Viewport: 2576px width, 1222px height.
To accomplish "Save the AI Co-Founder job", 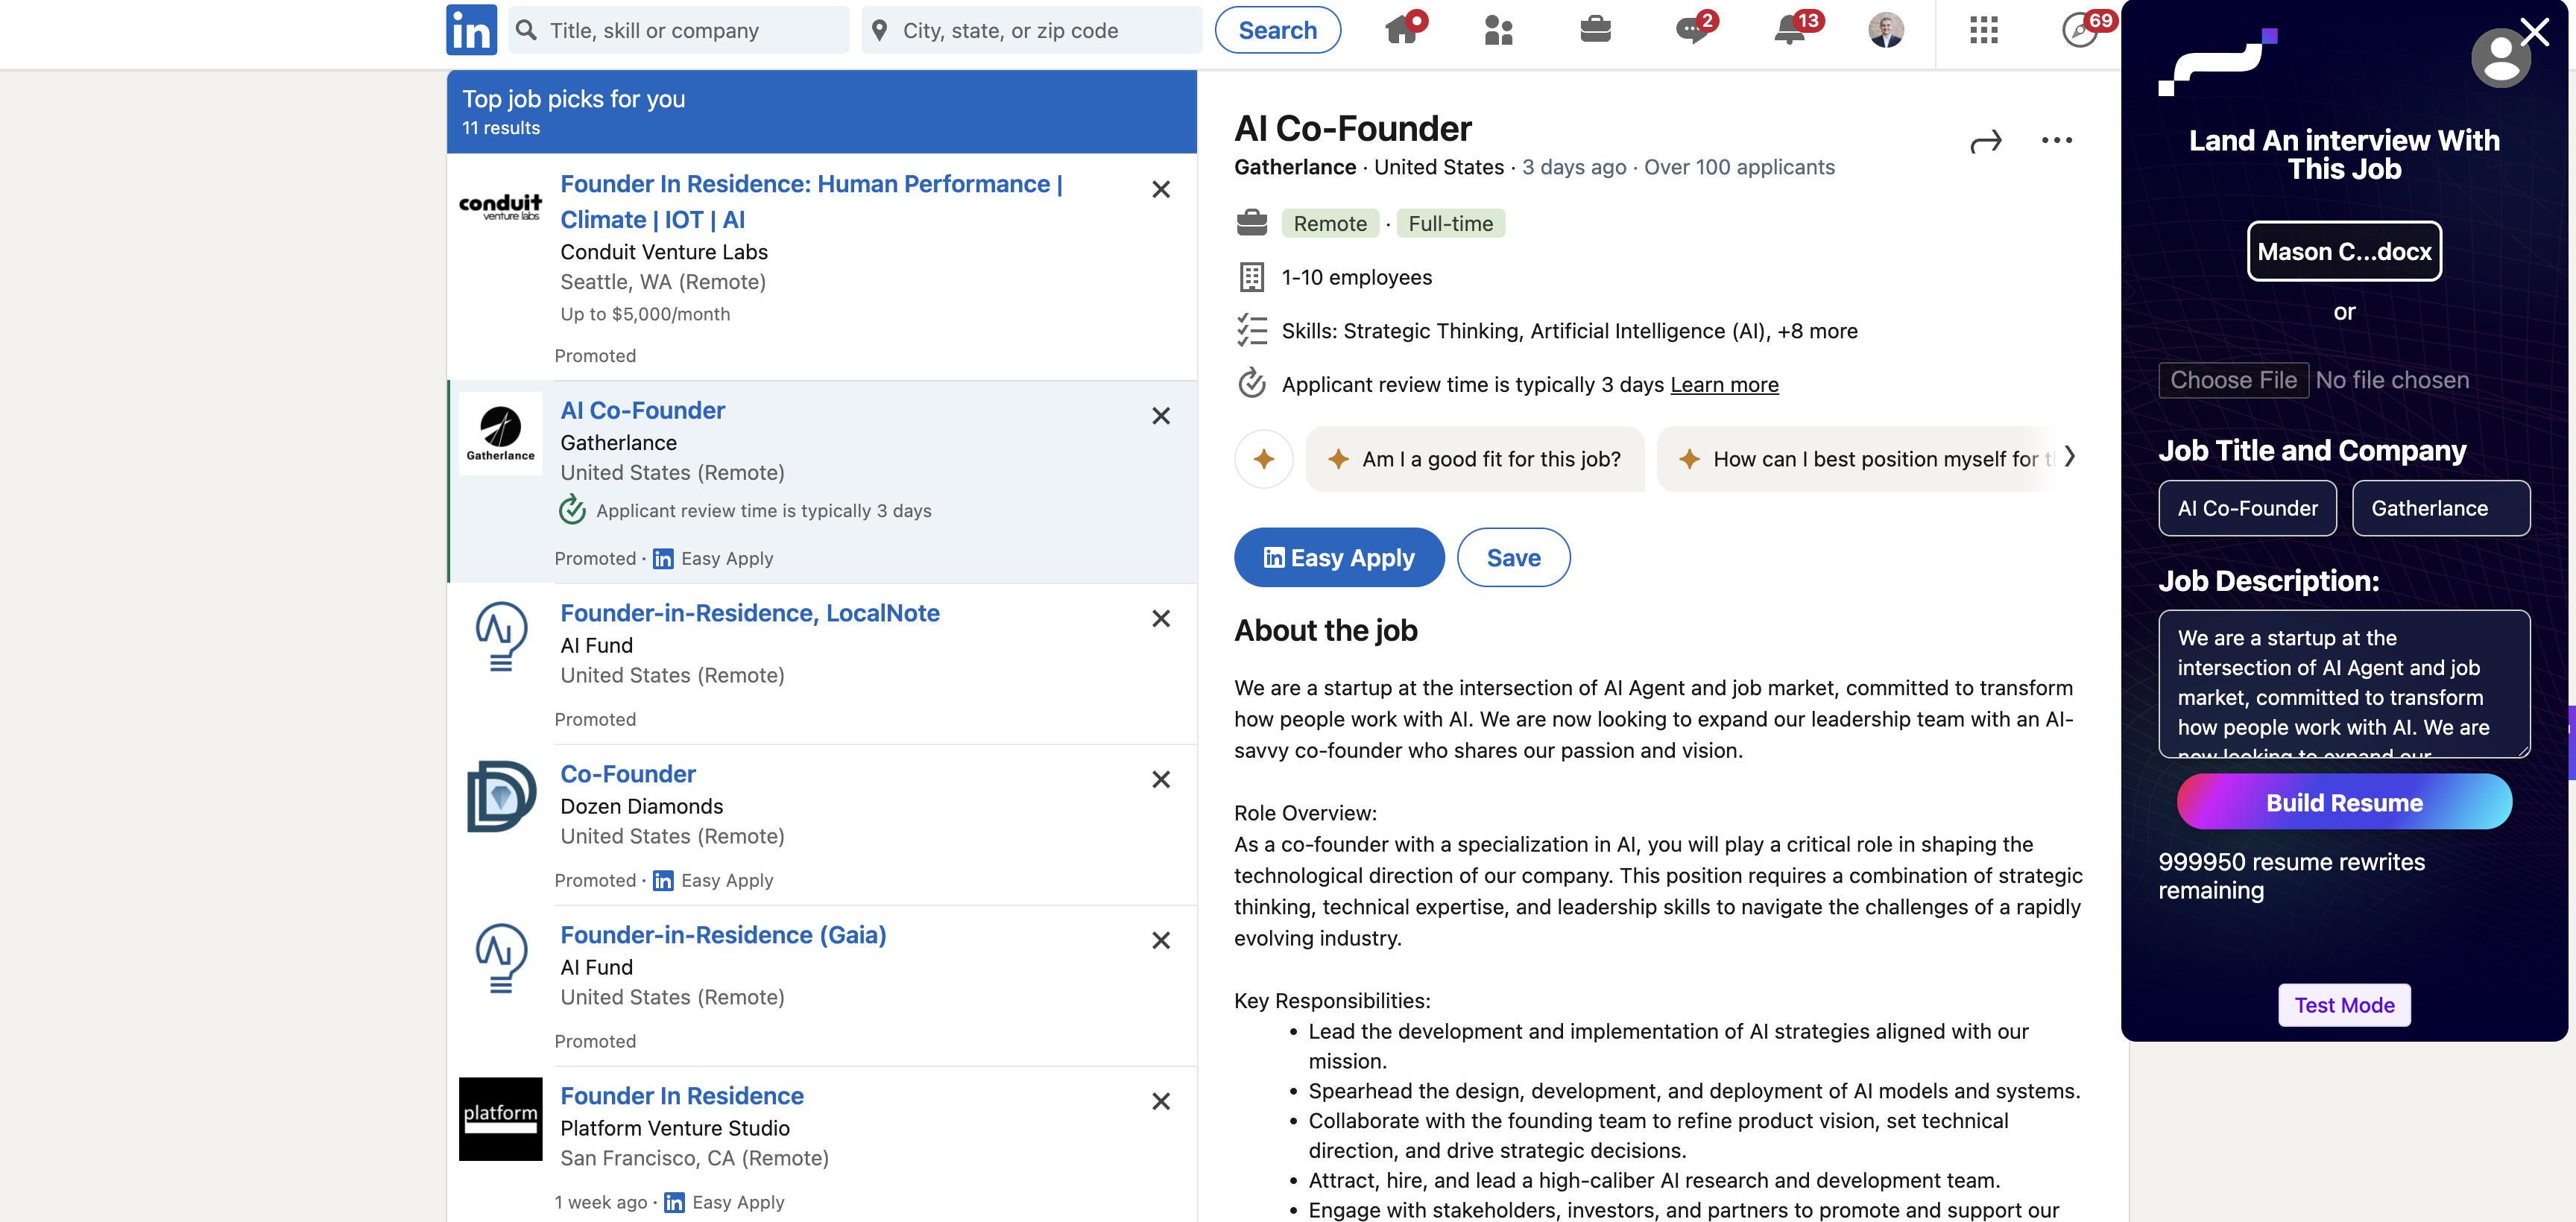I will [1513, 558].
